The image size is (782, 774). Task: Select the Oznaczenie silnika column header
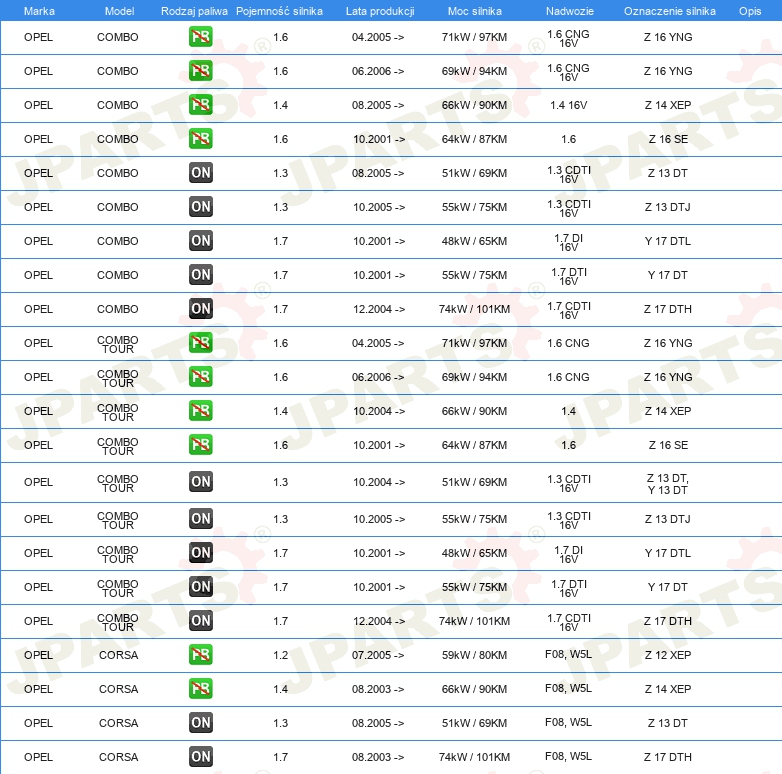tap(669, 11)
